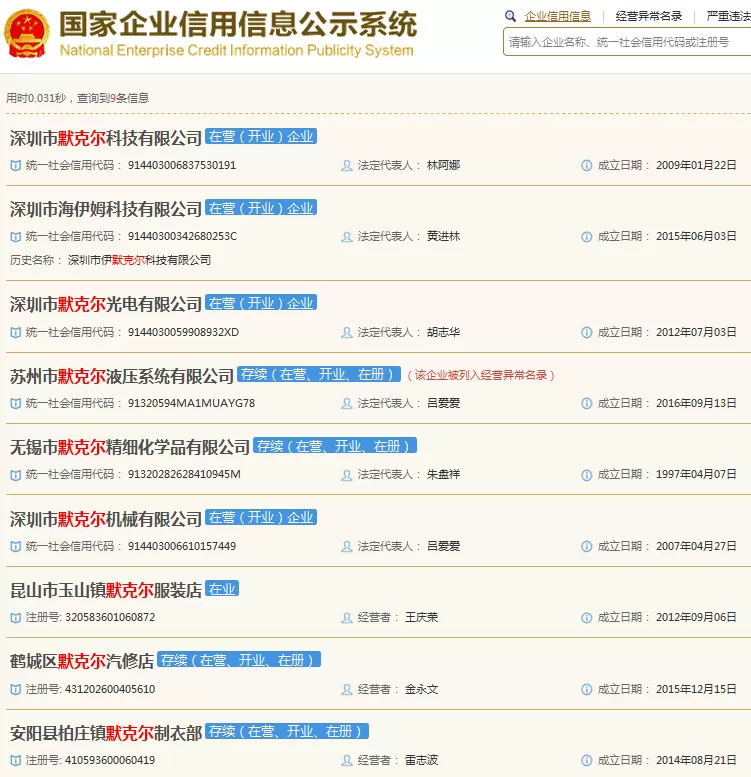Click history name 深圳市伊默克尔科技有限公司
The width and height of the screenshot is (751, 777).
[x=139, y=260]
